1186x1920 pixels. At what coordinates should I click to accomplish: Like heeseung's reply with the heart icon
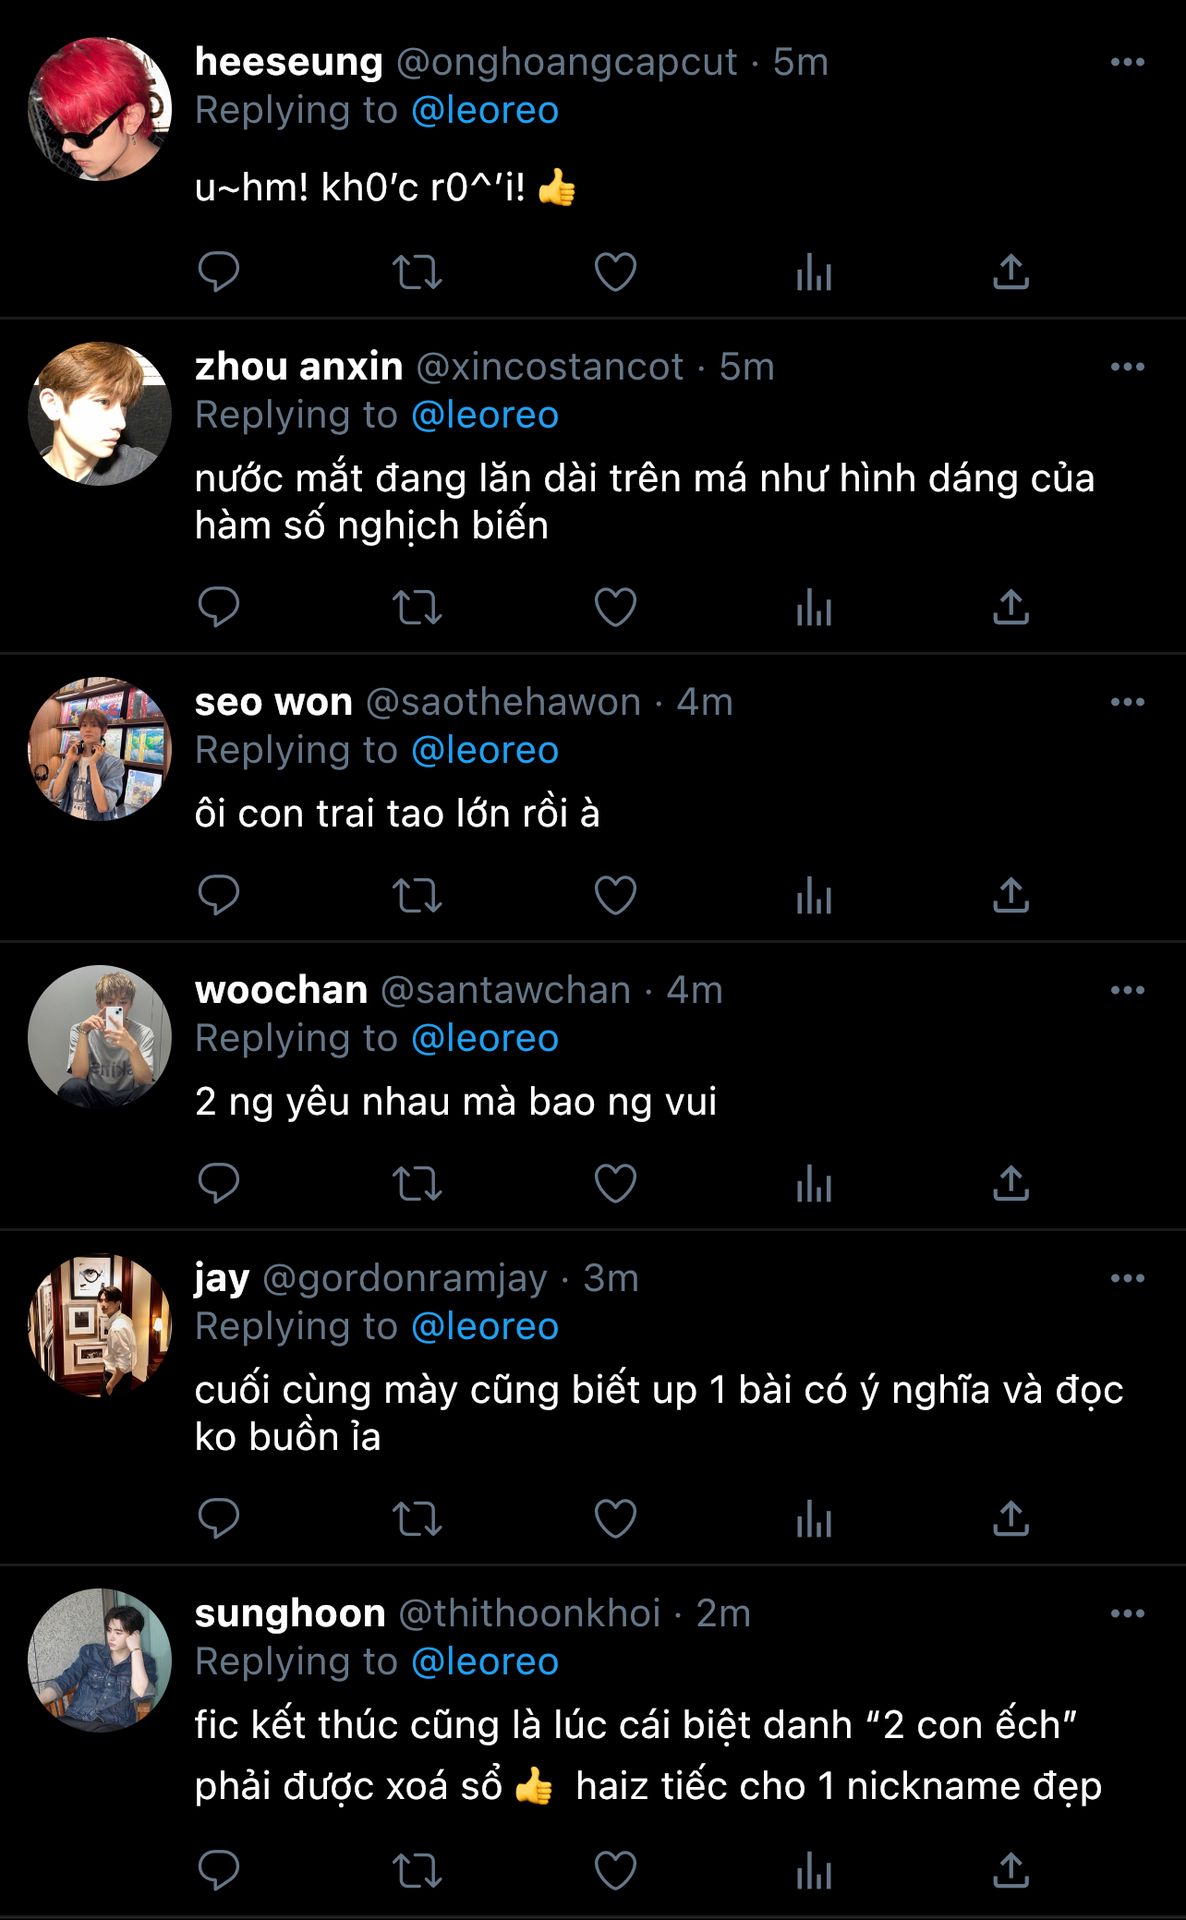tap(615, 272)
